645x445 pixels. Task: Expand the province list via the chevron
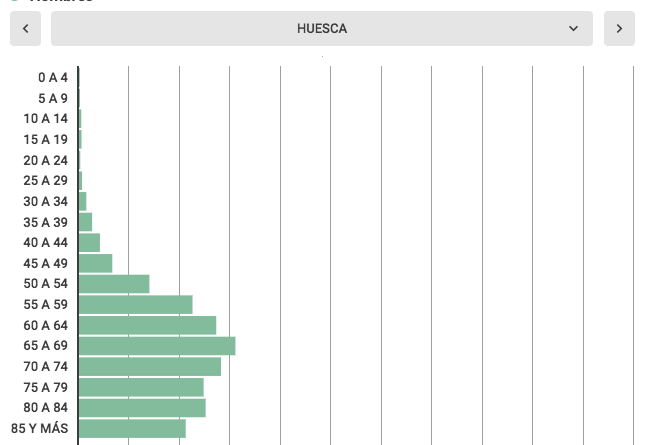click(x=573, y=29)
